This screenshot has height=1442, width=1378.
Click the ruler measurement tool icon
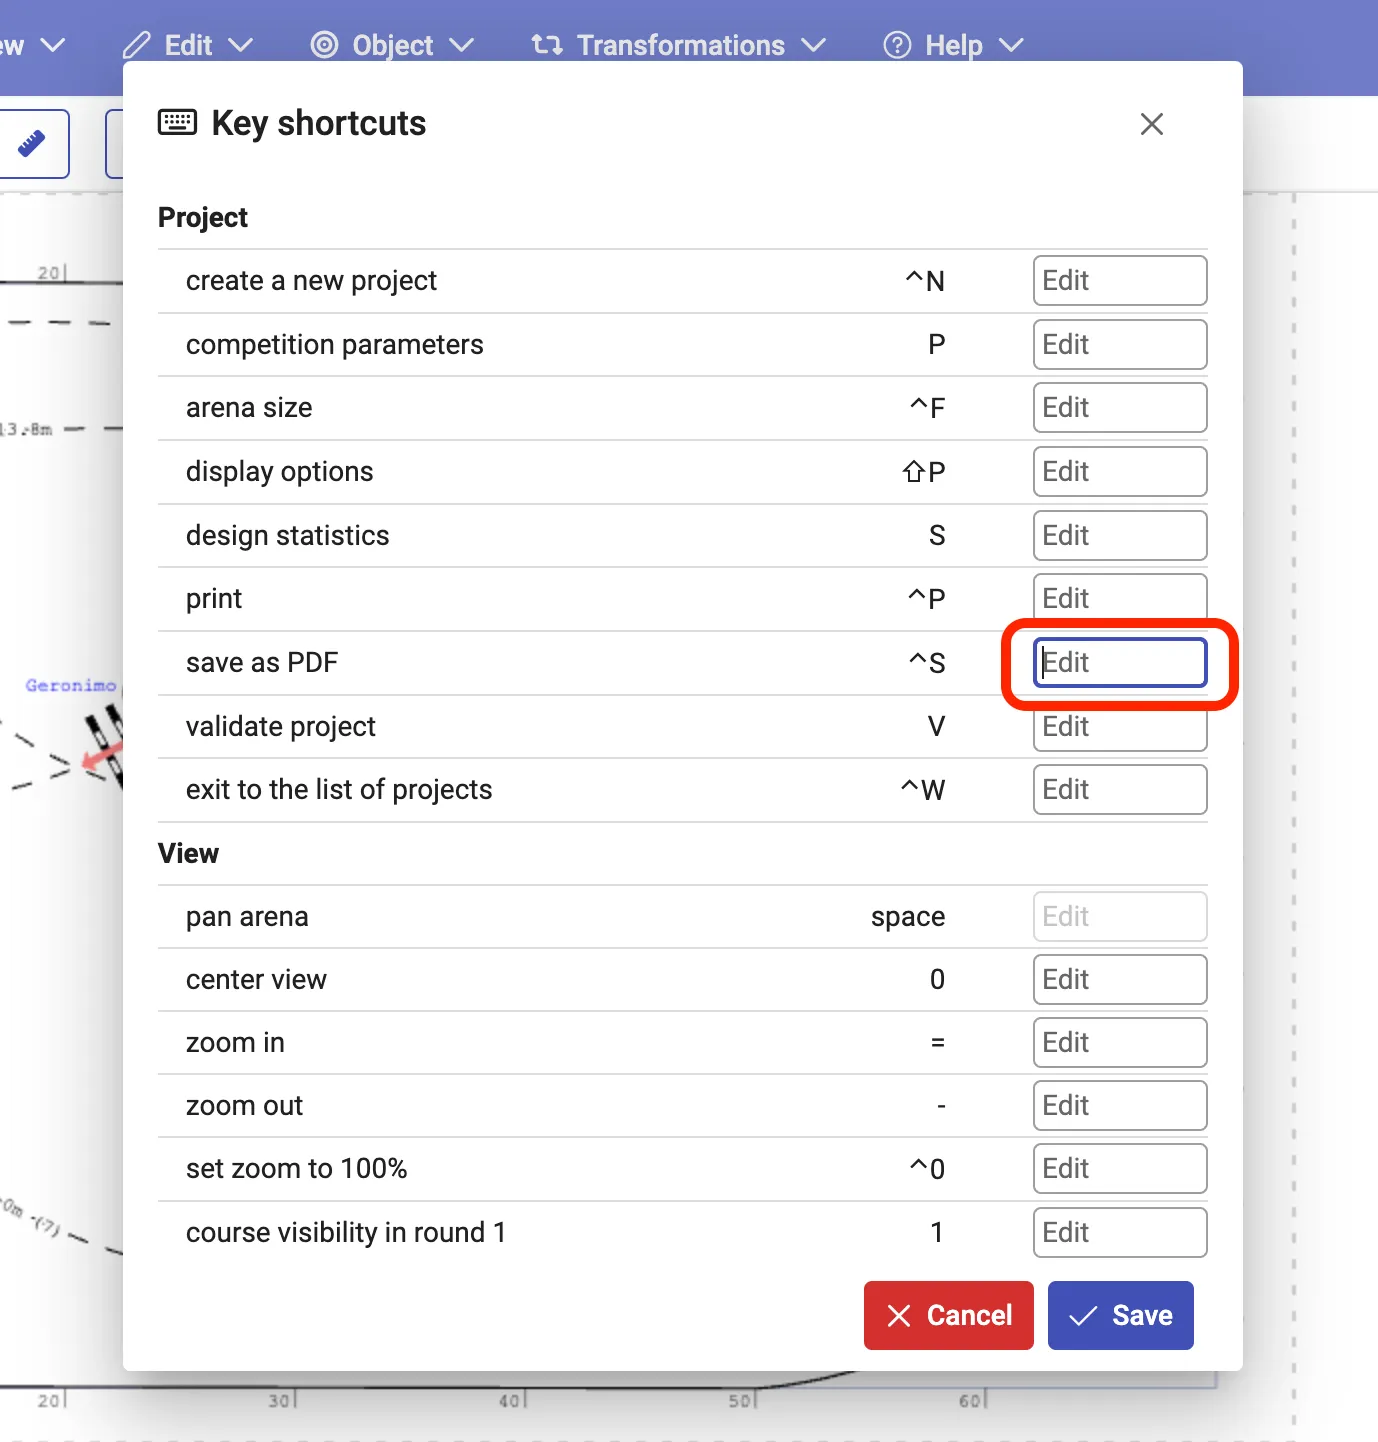(x=32, y=144)
